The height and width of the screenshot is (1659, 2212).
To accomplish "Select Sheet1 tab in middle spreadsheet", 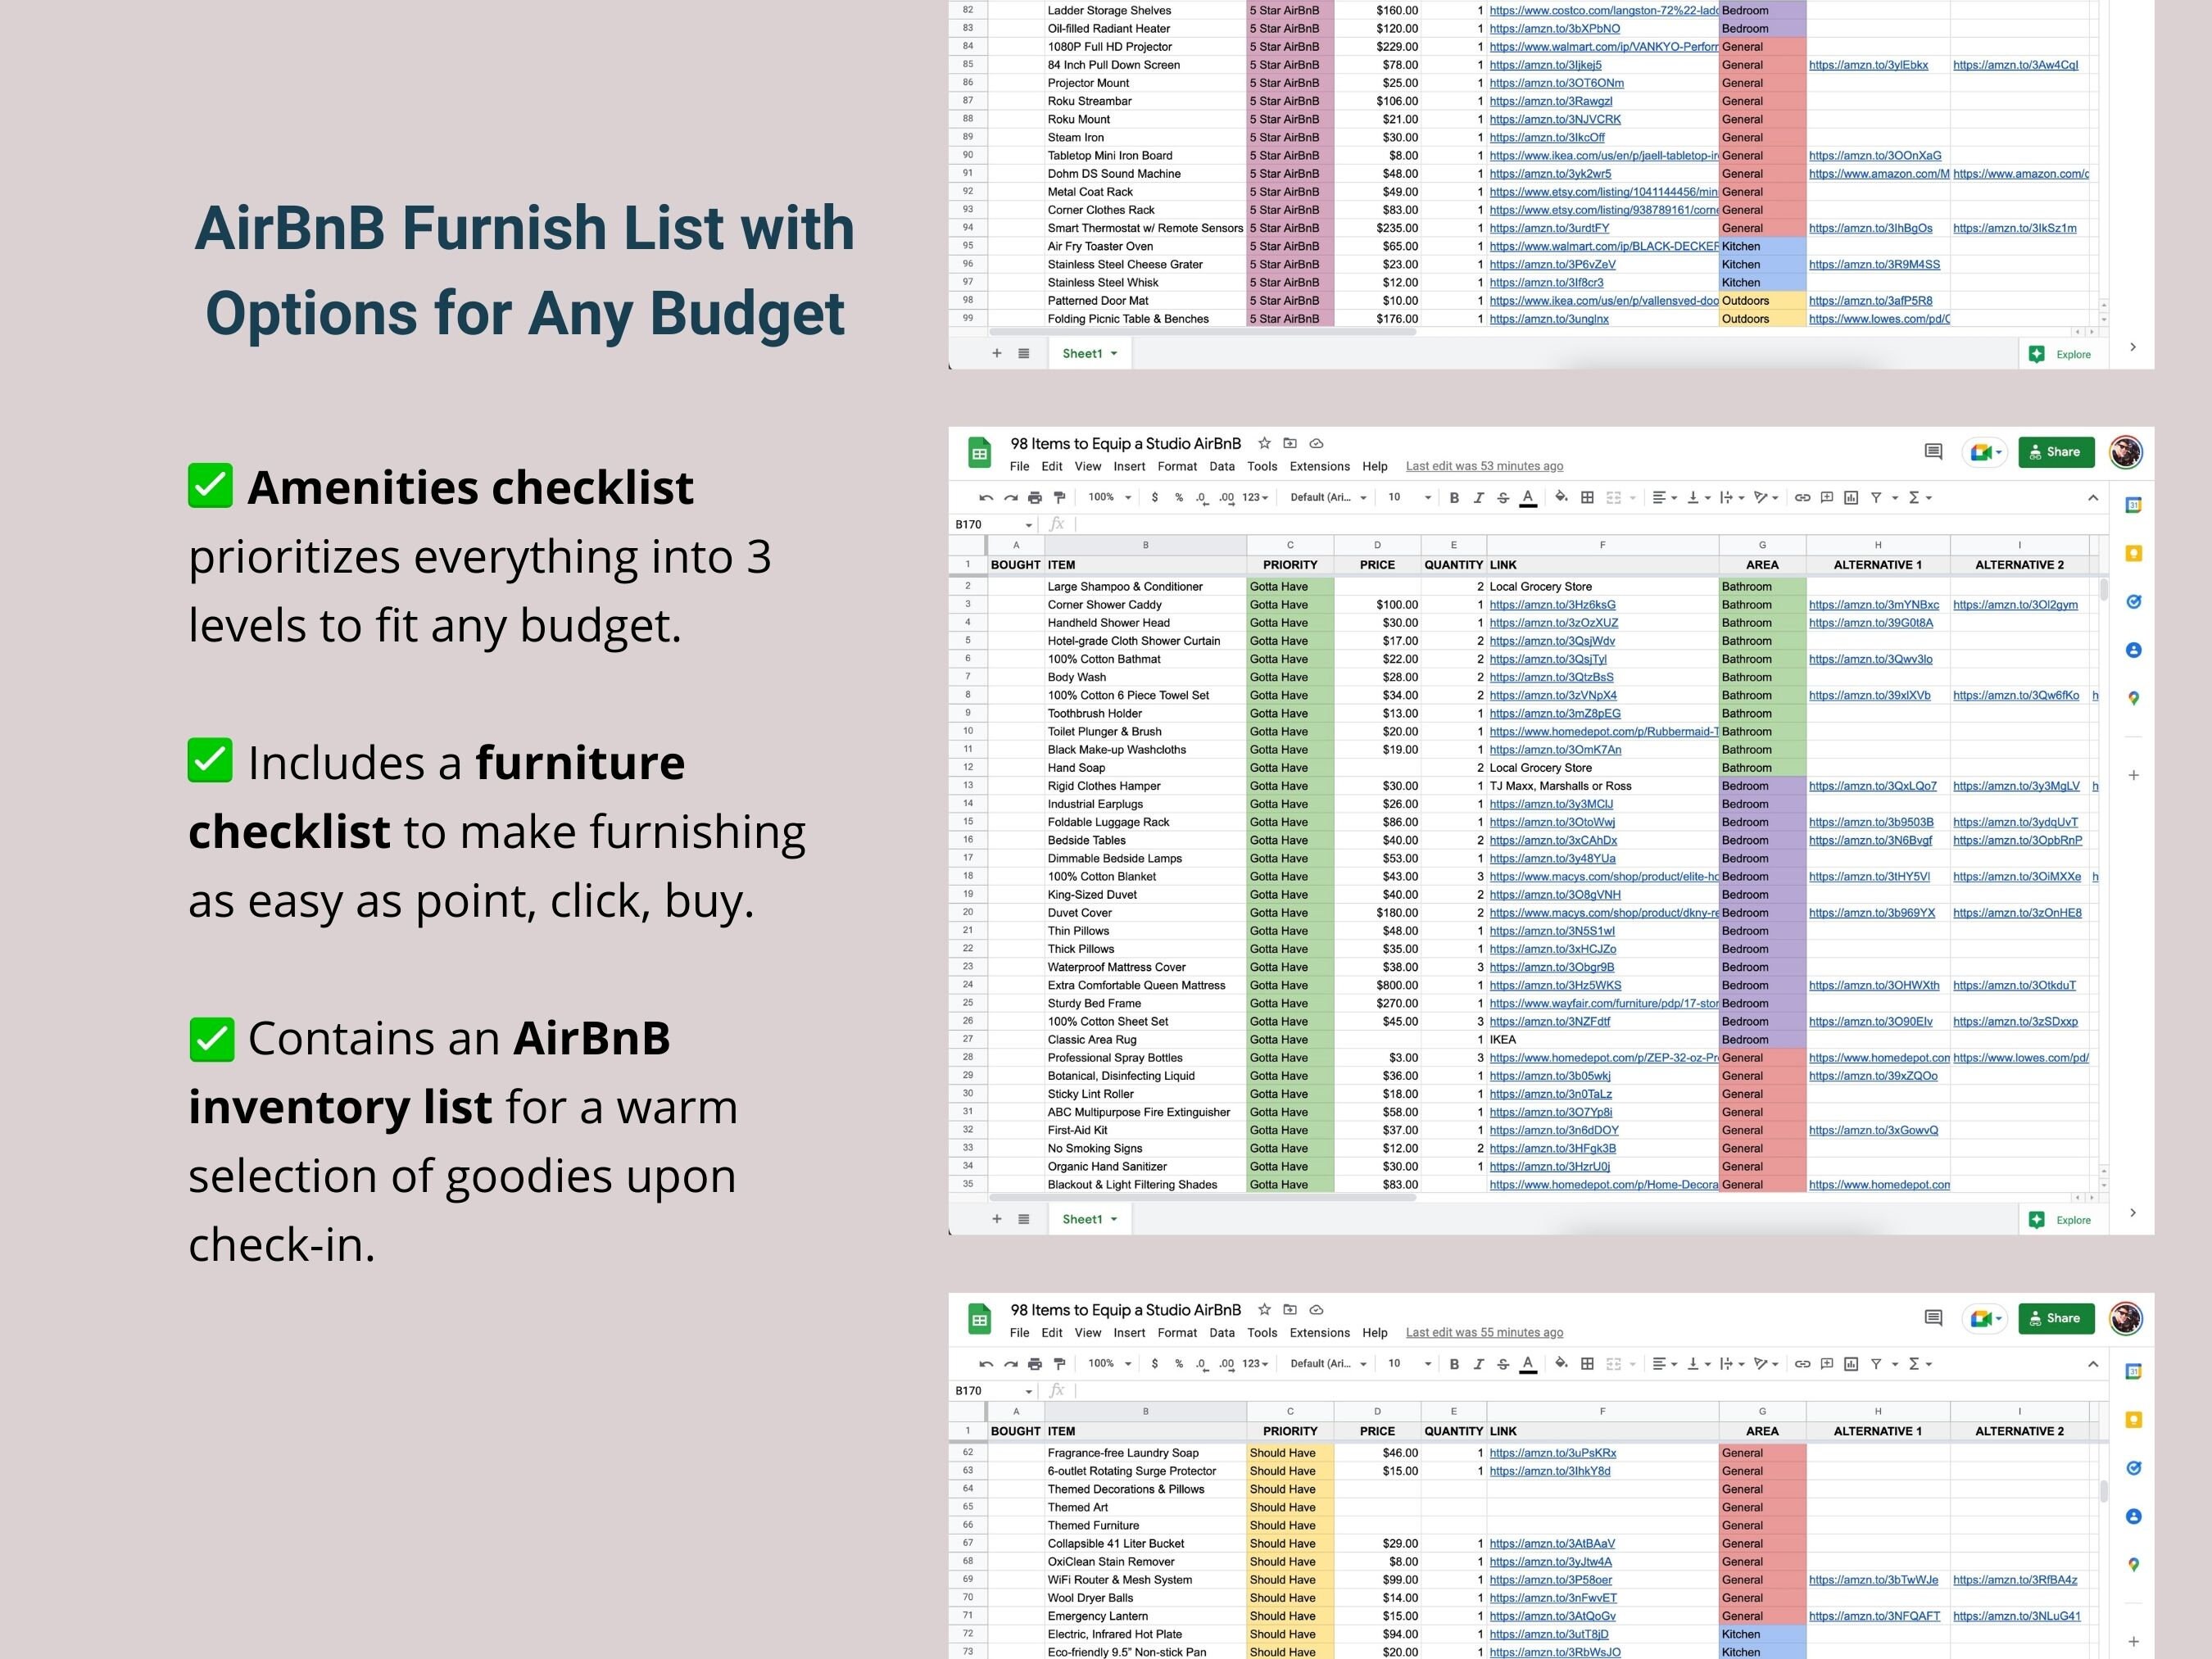I will (x=1088, y=1219).
